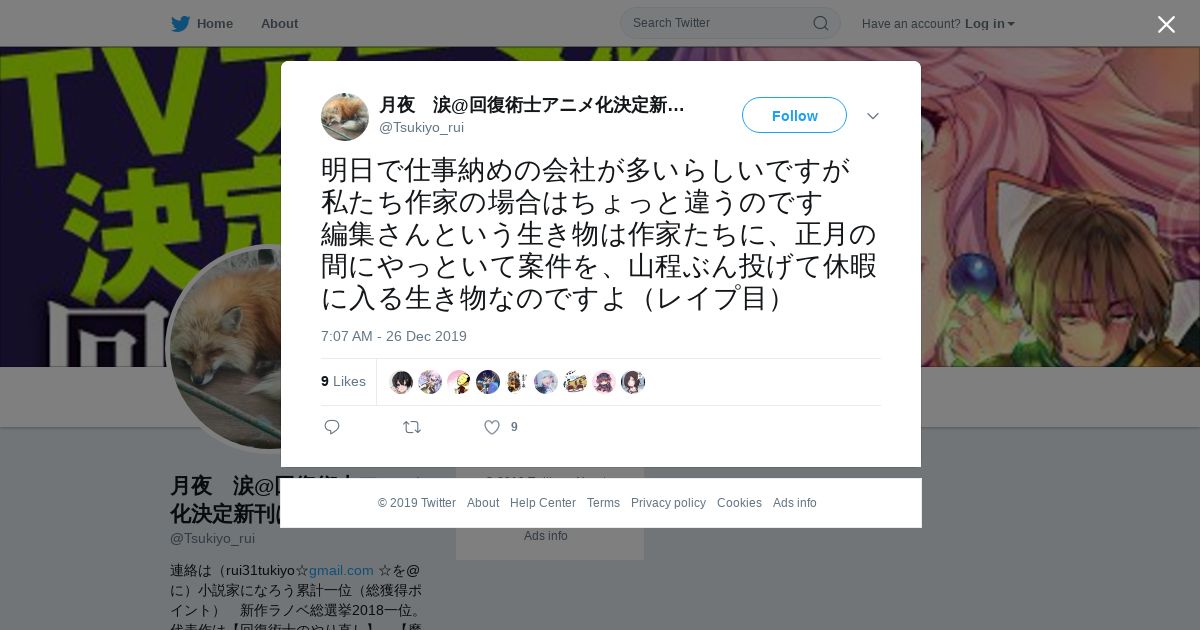Open the @Tsukiyo_rui handle in tweet
Viewport: 1200px width, 630px height.
coord(421,127)
